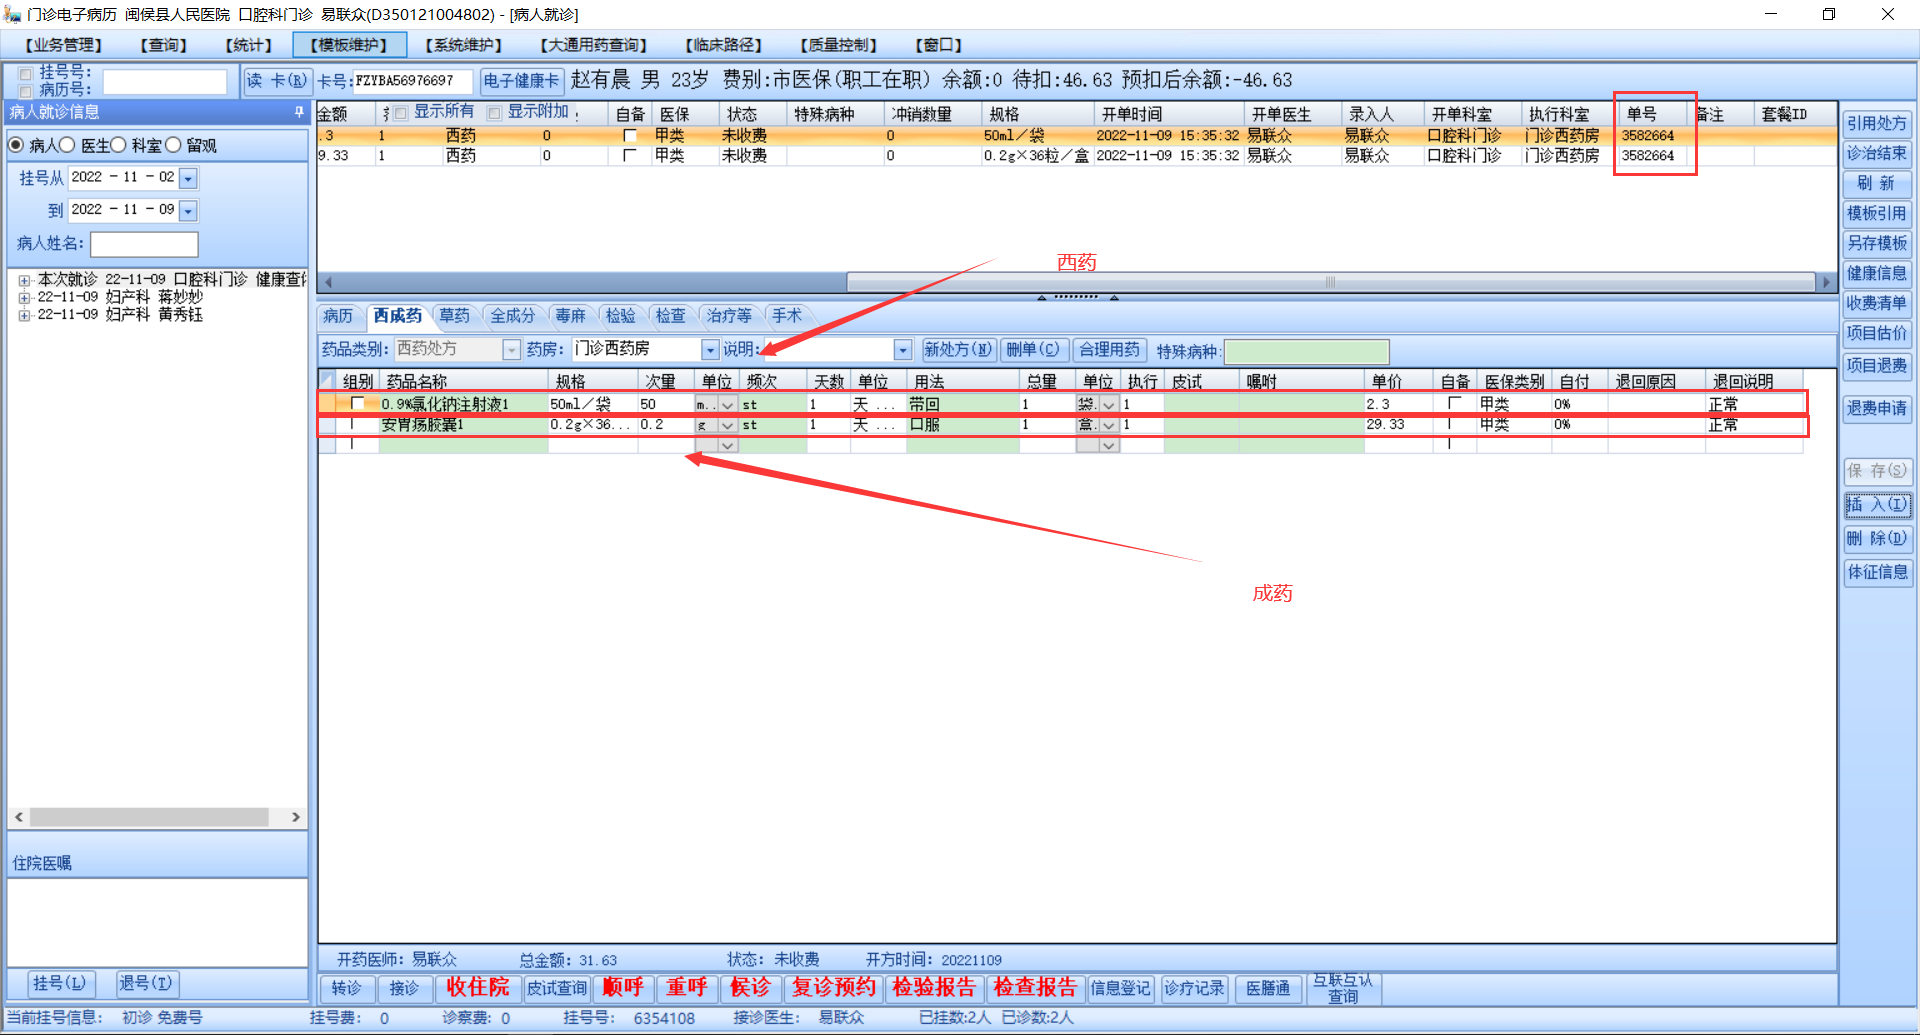This screenshot has height=1035, width=1920.
Task: Enable the 显示附加 checkbox
Action: coord(494,113)
